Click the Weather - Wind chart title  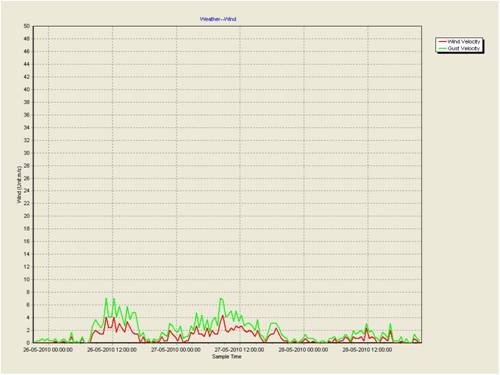point(218,19)
